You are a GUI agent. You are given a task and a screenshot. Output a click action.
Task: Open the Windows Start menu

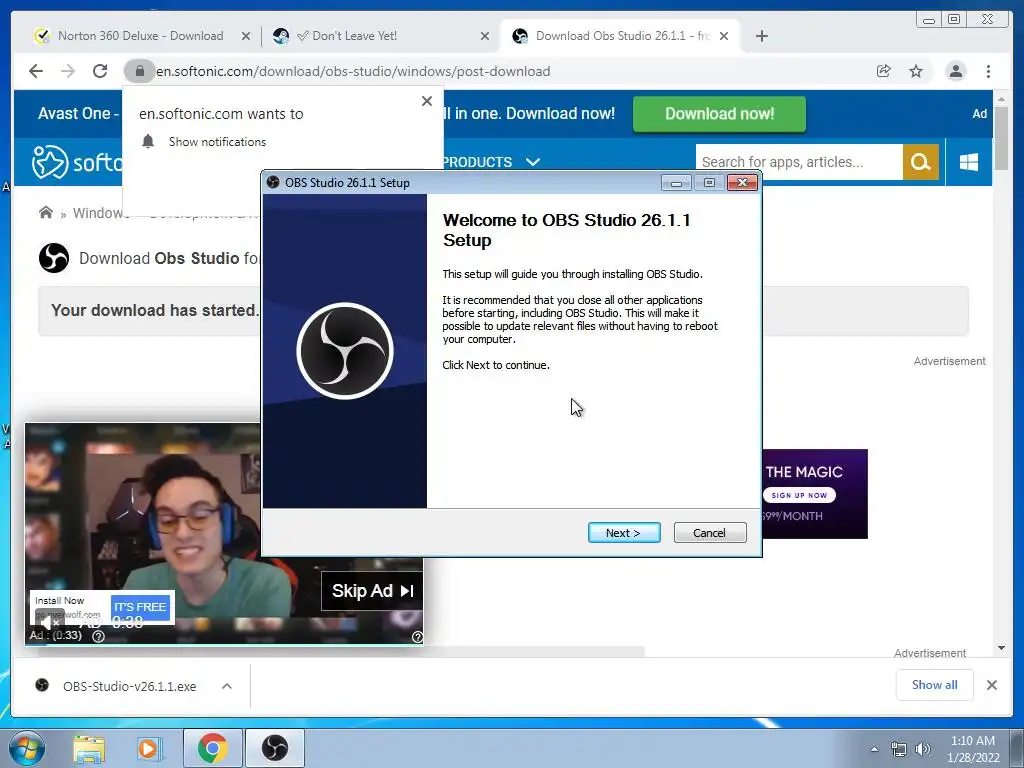[27, 748]
